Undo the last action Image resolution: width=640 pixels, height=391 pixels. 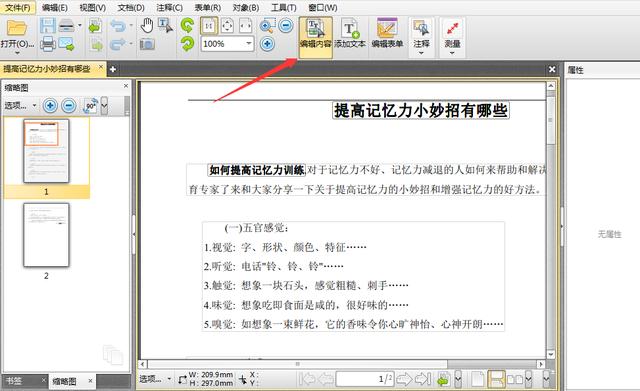coord(118,26)
